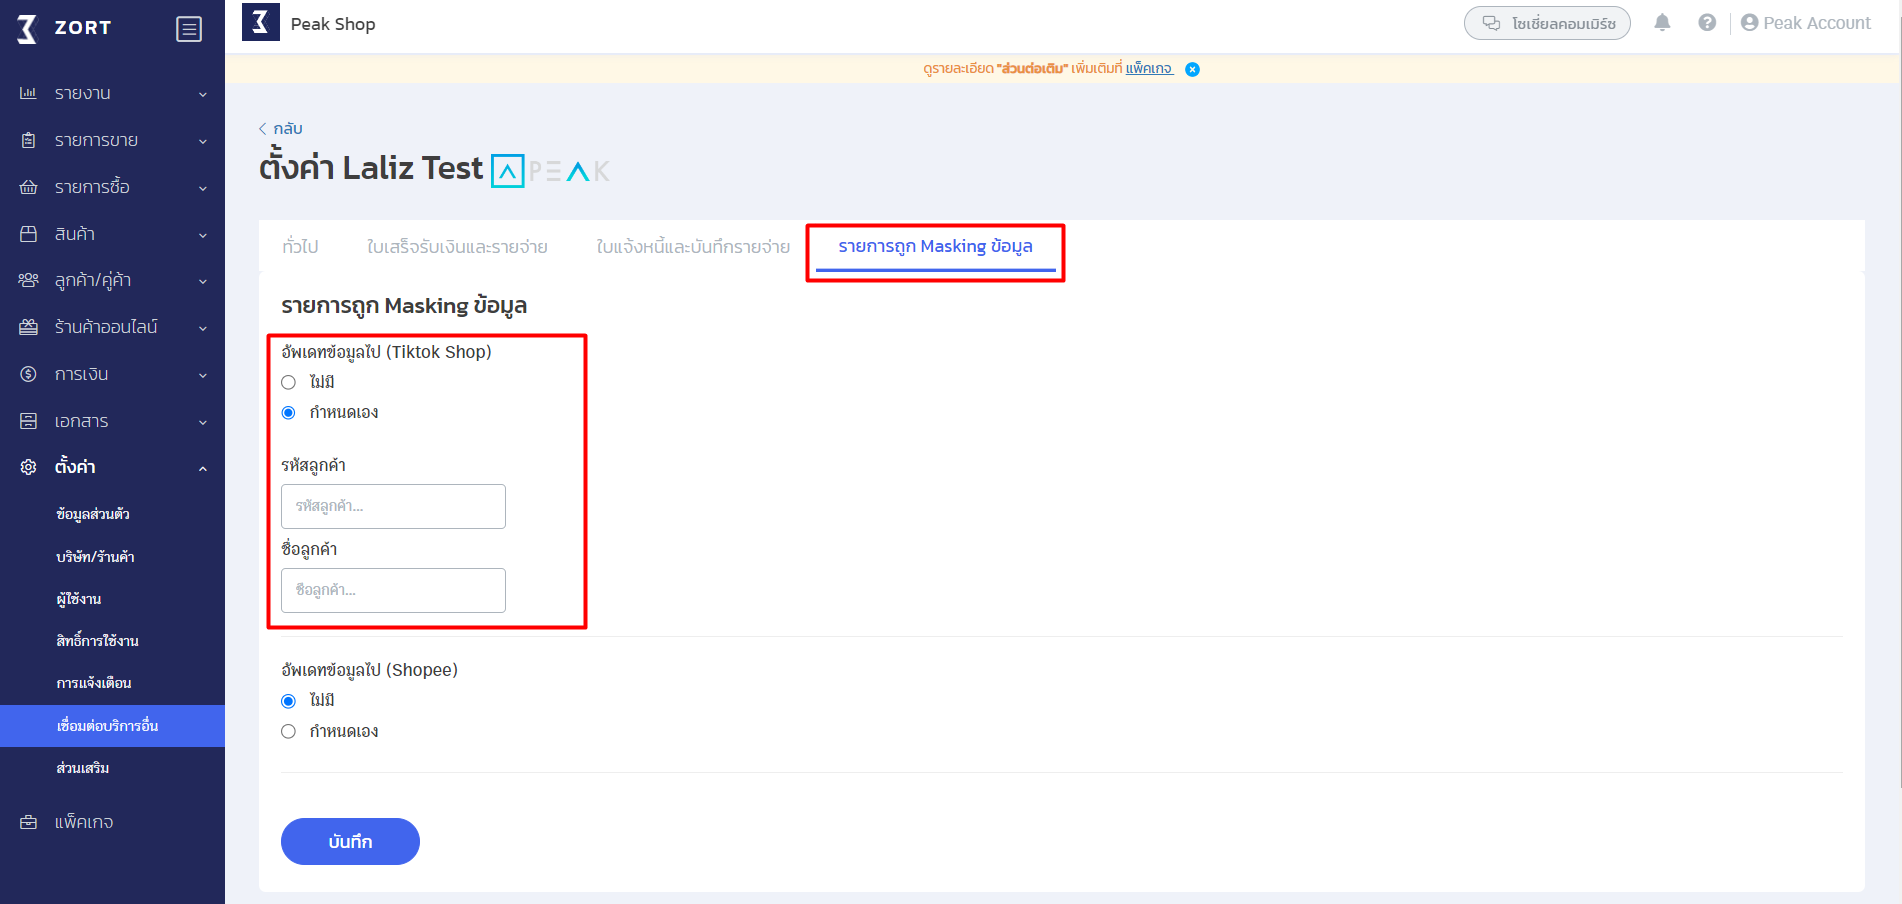Click the ร้านค้าออนไลน์ store icon
Image resolution: width=1902 pixels, height=904 pixels.
(x=28, y=327)
